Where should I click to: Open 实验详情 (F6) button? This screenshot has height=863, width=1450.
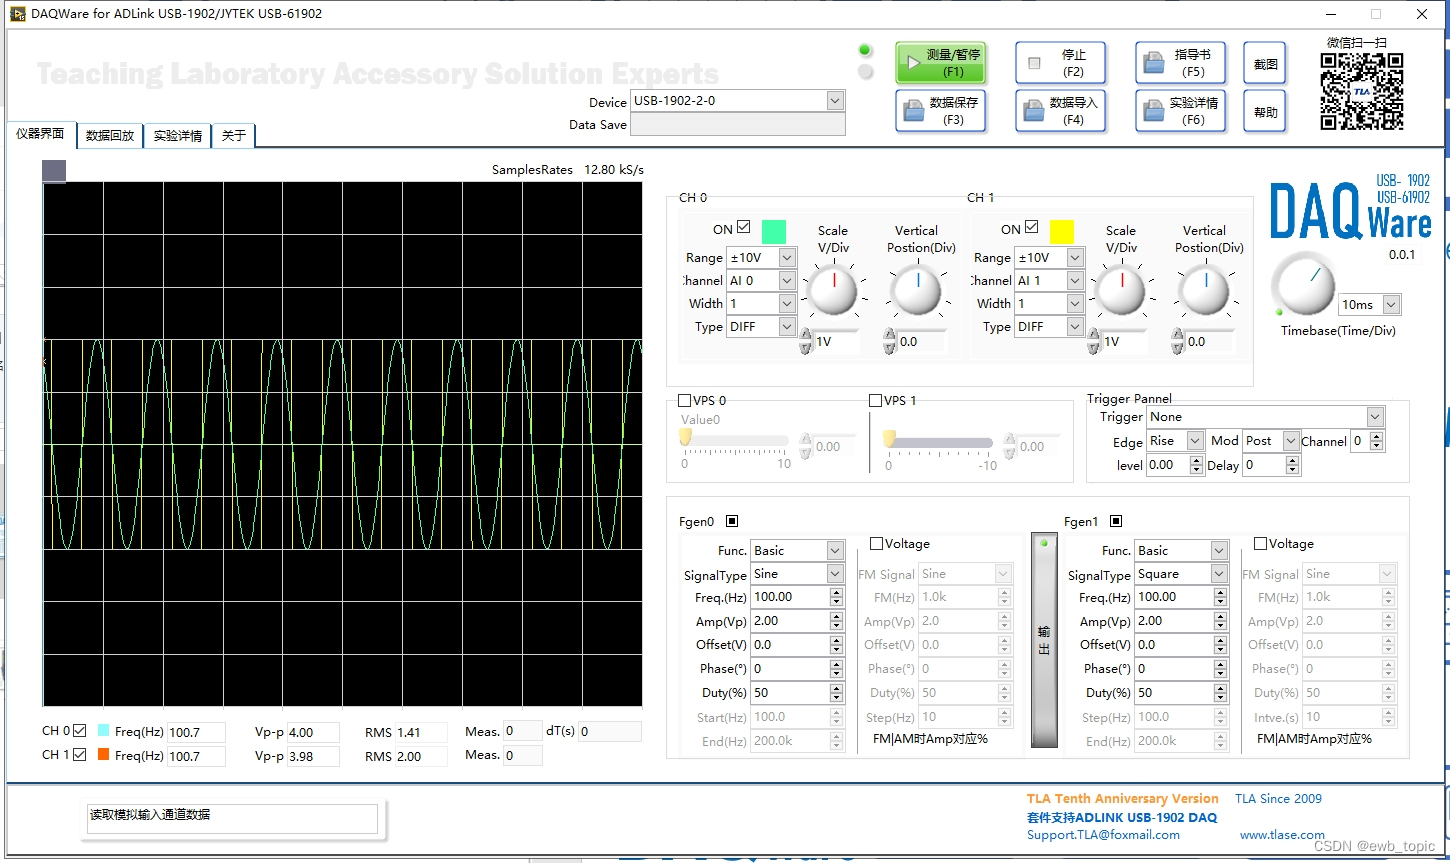(1180, 111)
